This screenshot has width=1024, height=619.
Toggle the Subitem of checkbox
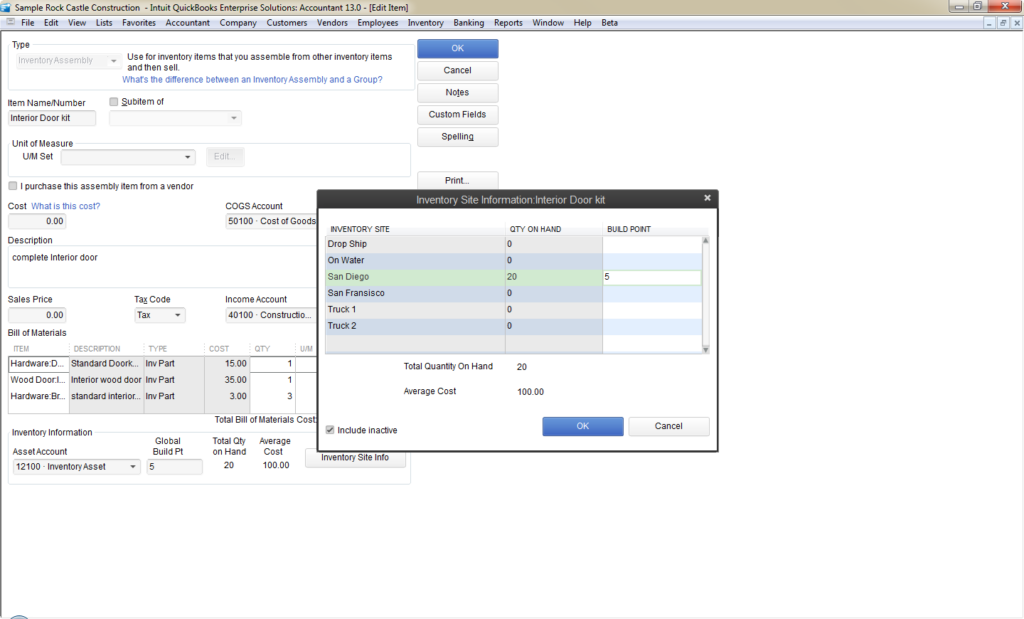point(114,101)
